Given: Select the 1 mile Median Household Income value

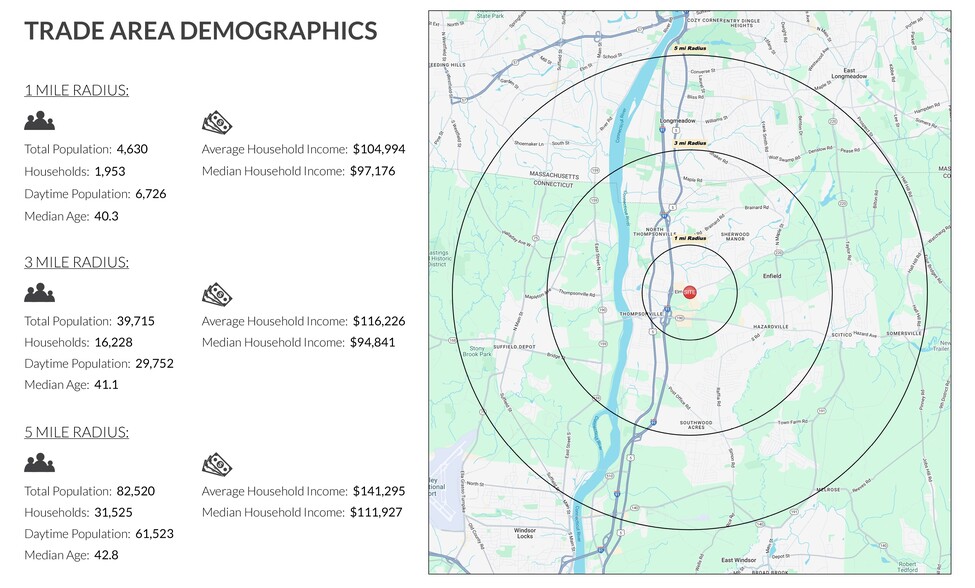Looking at the screenshot, I should pos(373,171).
